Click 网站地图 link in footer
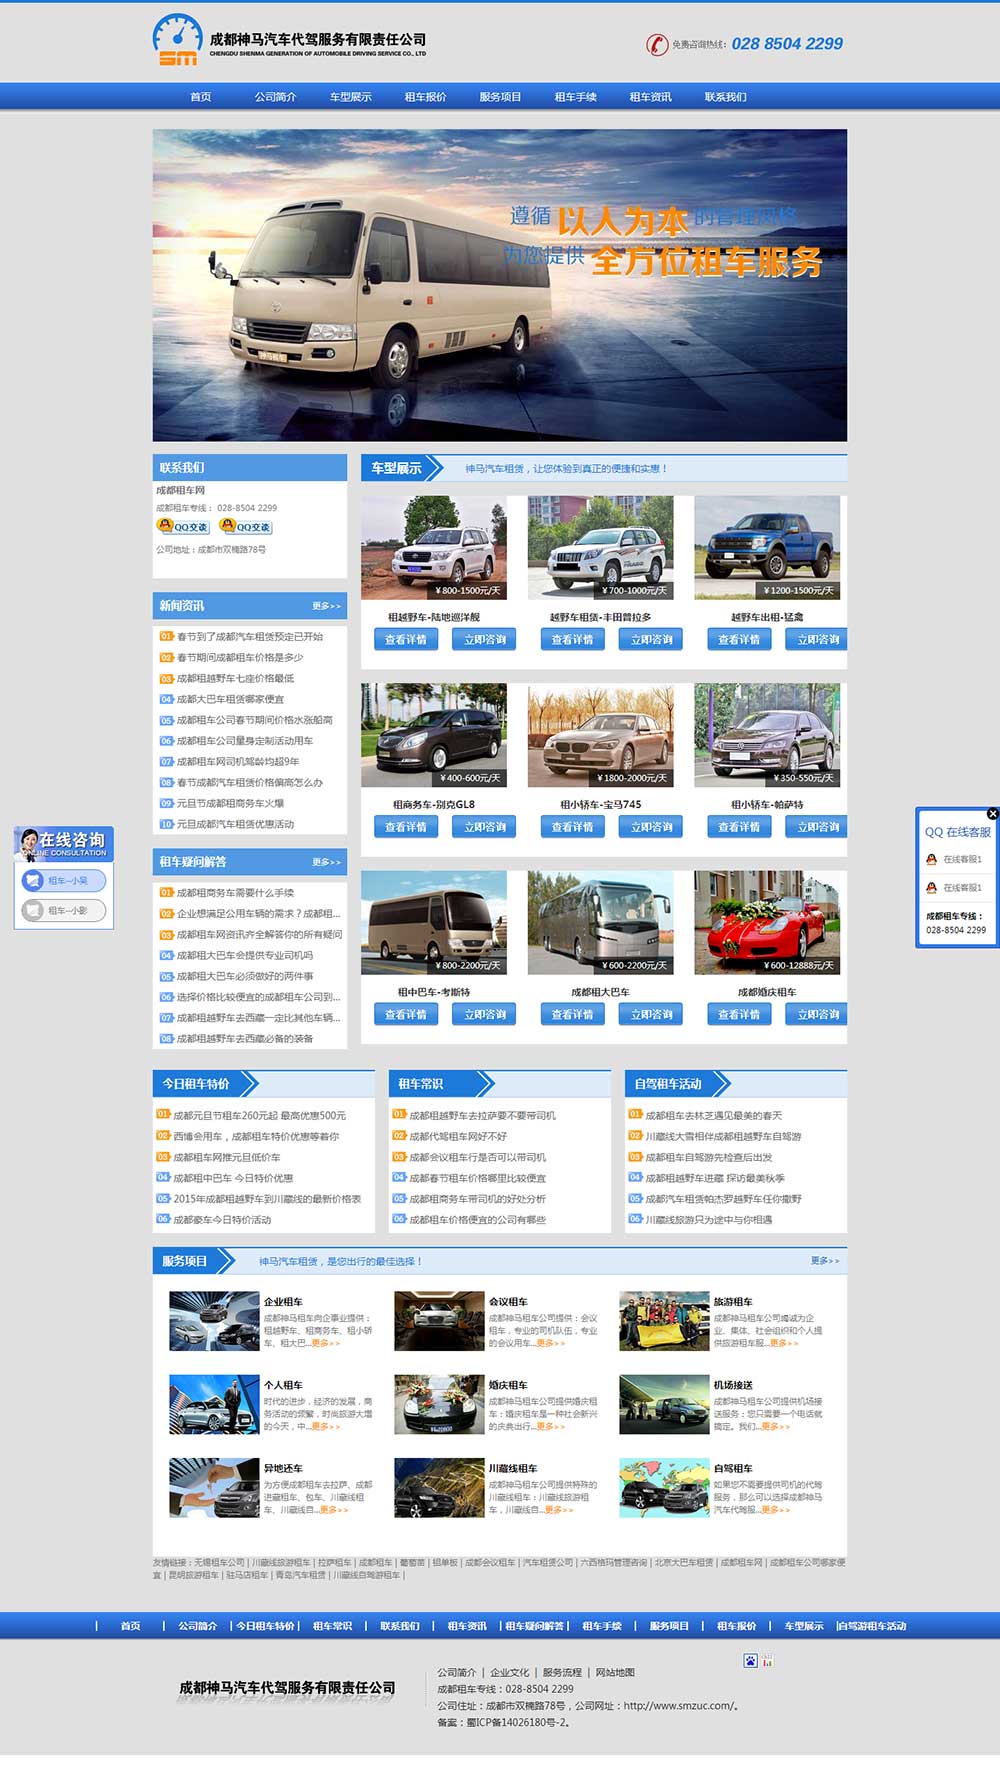 tap(615, 1672)
